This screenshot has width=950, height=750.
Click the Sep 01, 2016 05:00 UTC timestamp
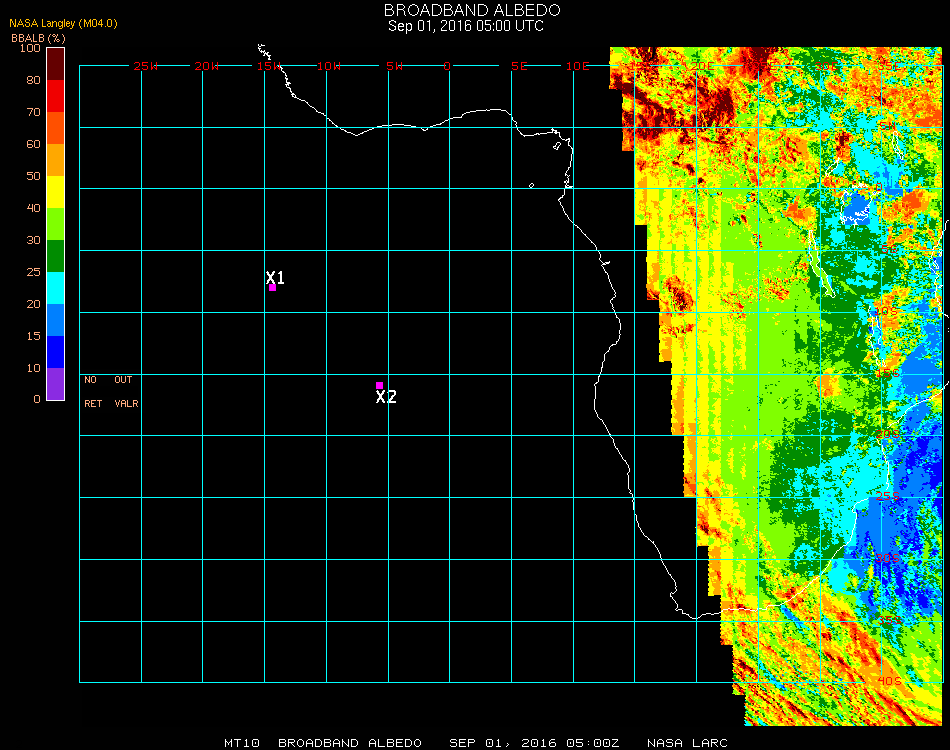click(466, 26)
